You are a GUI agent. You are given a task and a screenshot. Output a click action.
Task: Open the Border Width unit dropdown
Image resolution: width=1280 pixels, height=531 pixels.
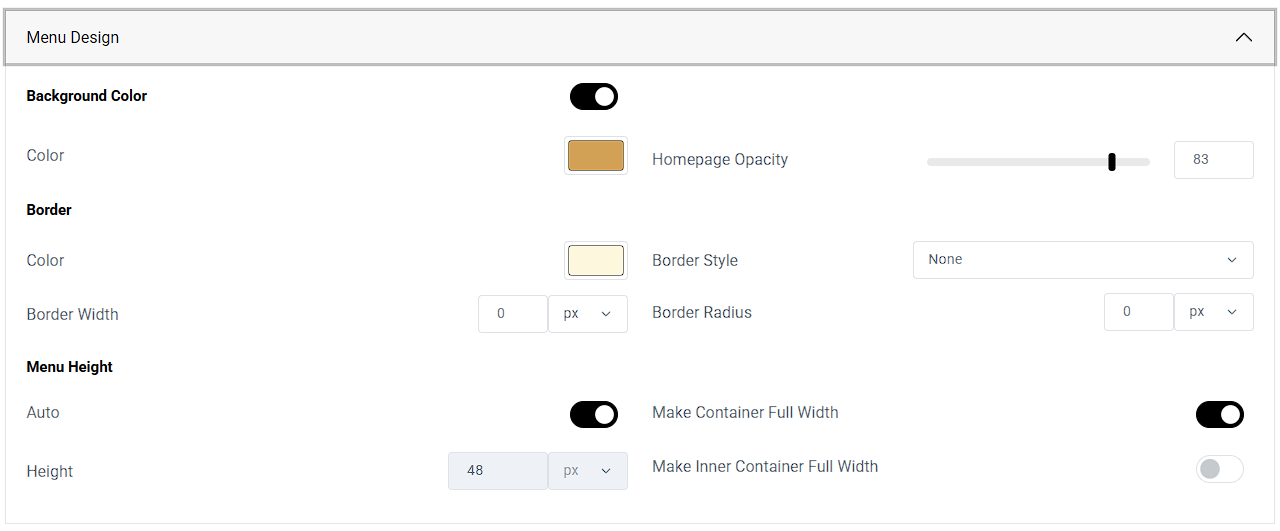(x=588, y=314)
